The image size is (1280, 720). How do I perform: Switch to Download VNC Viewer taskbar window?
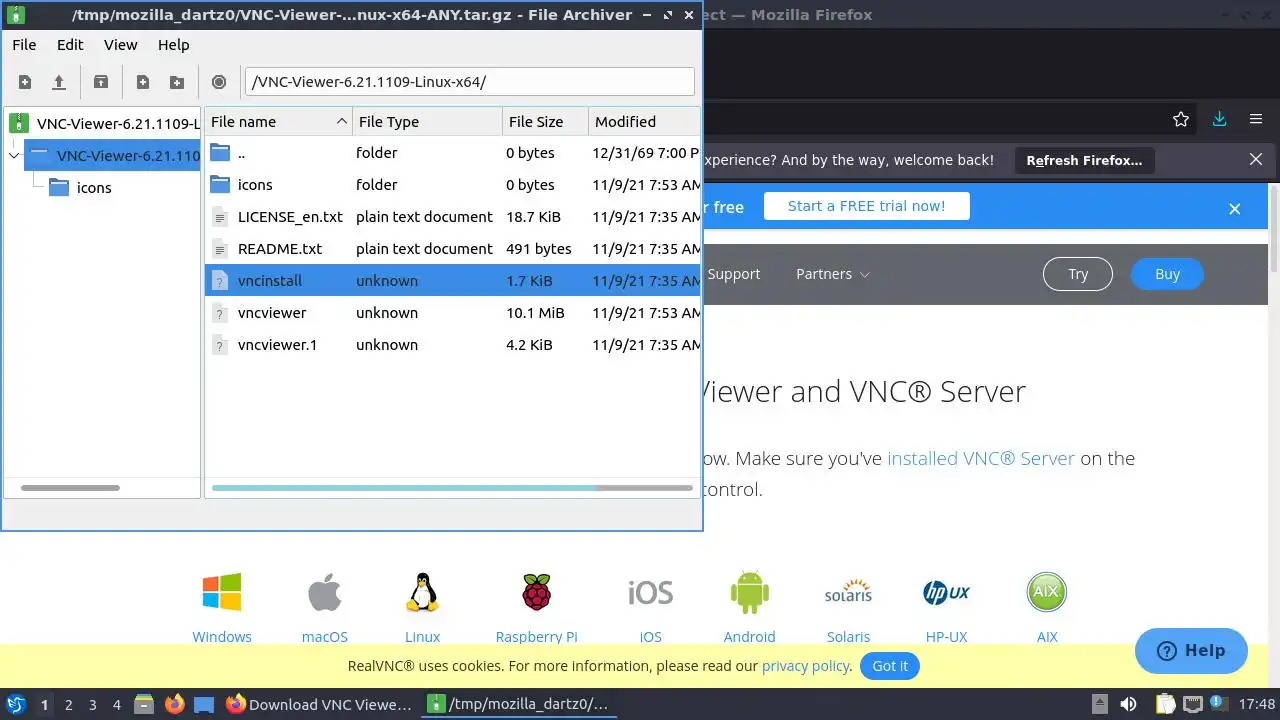click(x=319, y=704)
